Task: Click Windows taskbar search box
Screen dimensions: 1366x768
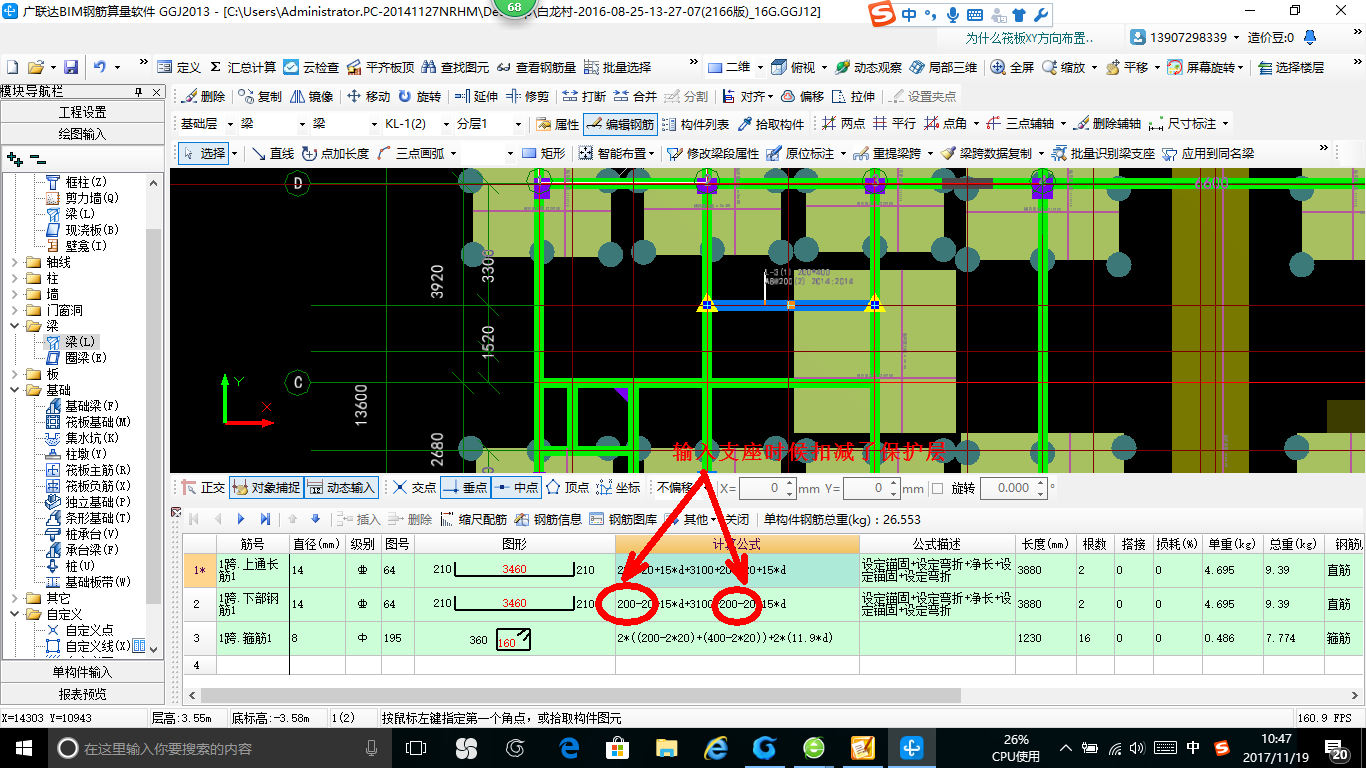Action: coord(220,748)
